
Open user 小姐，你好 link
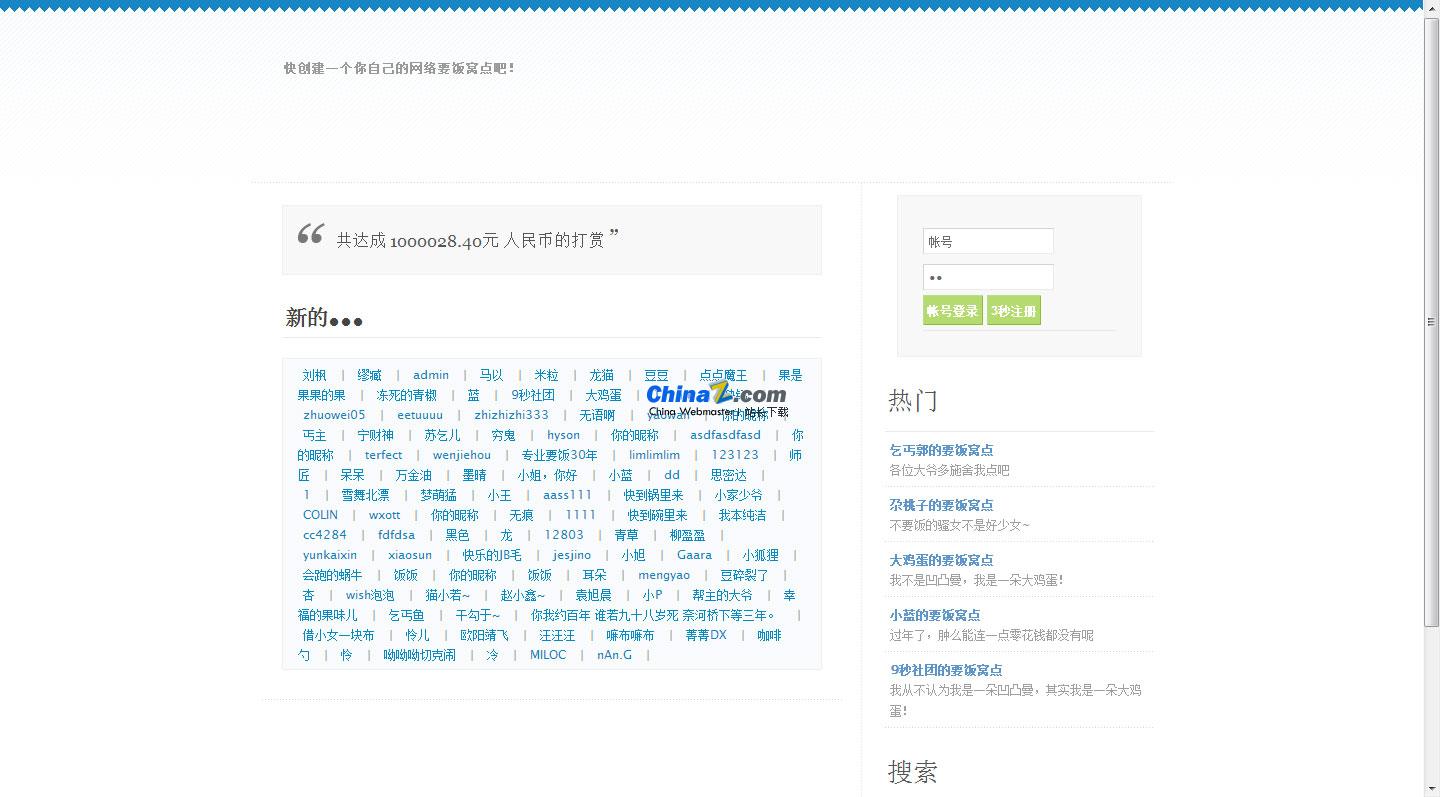tap(547, 475)
